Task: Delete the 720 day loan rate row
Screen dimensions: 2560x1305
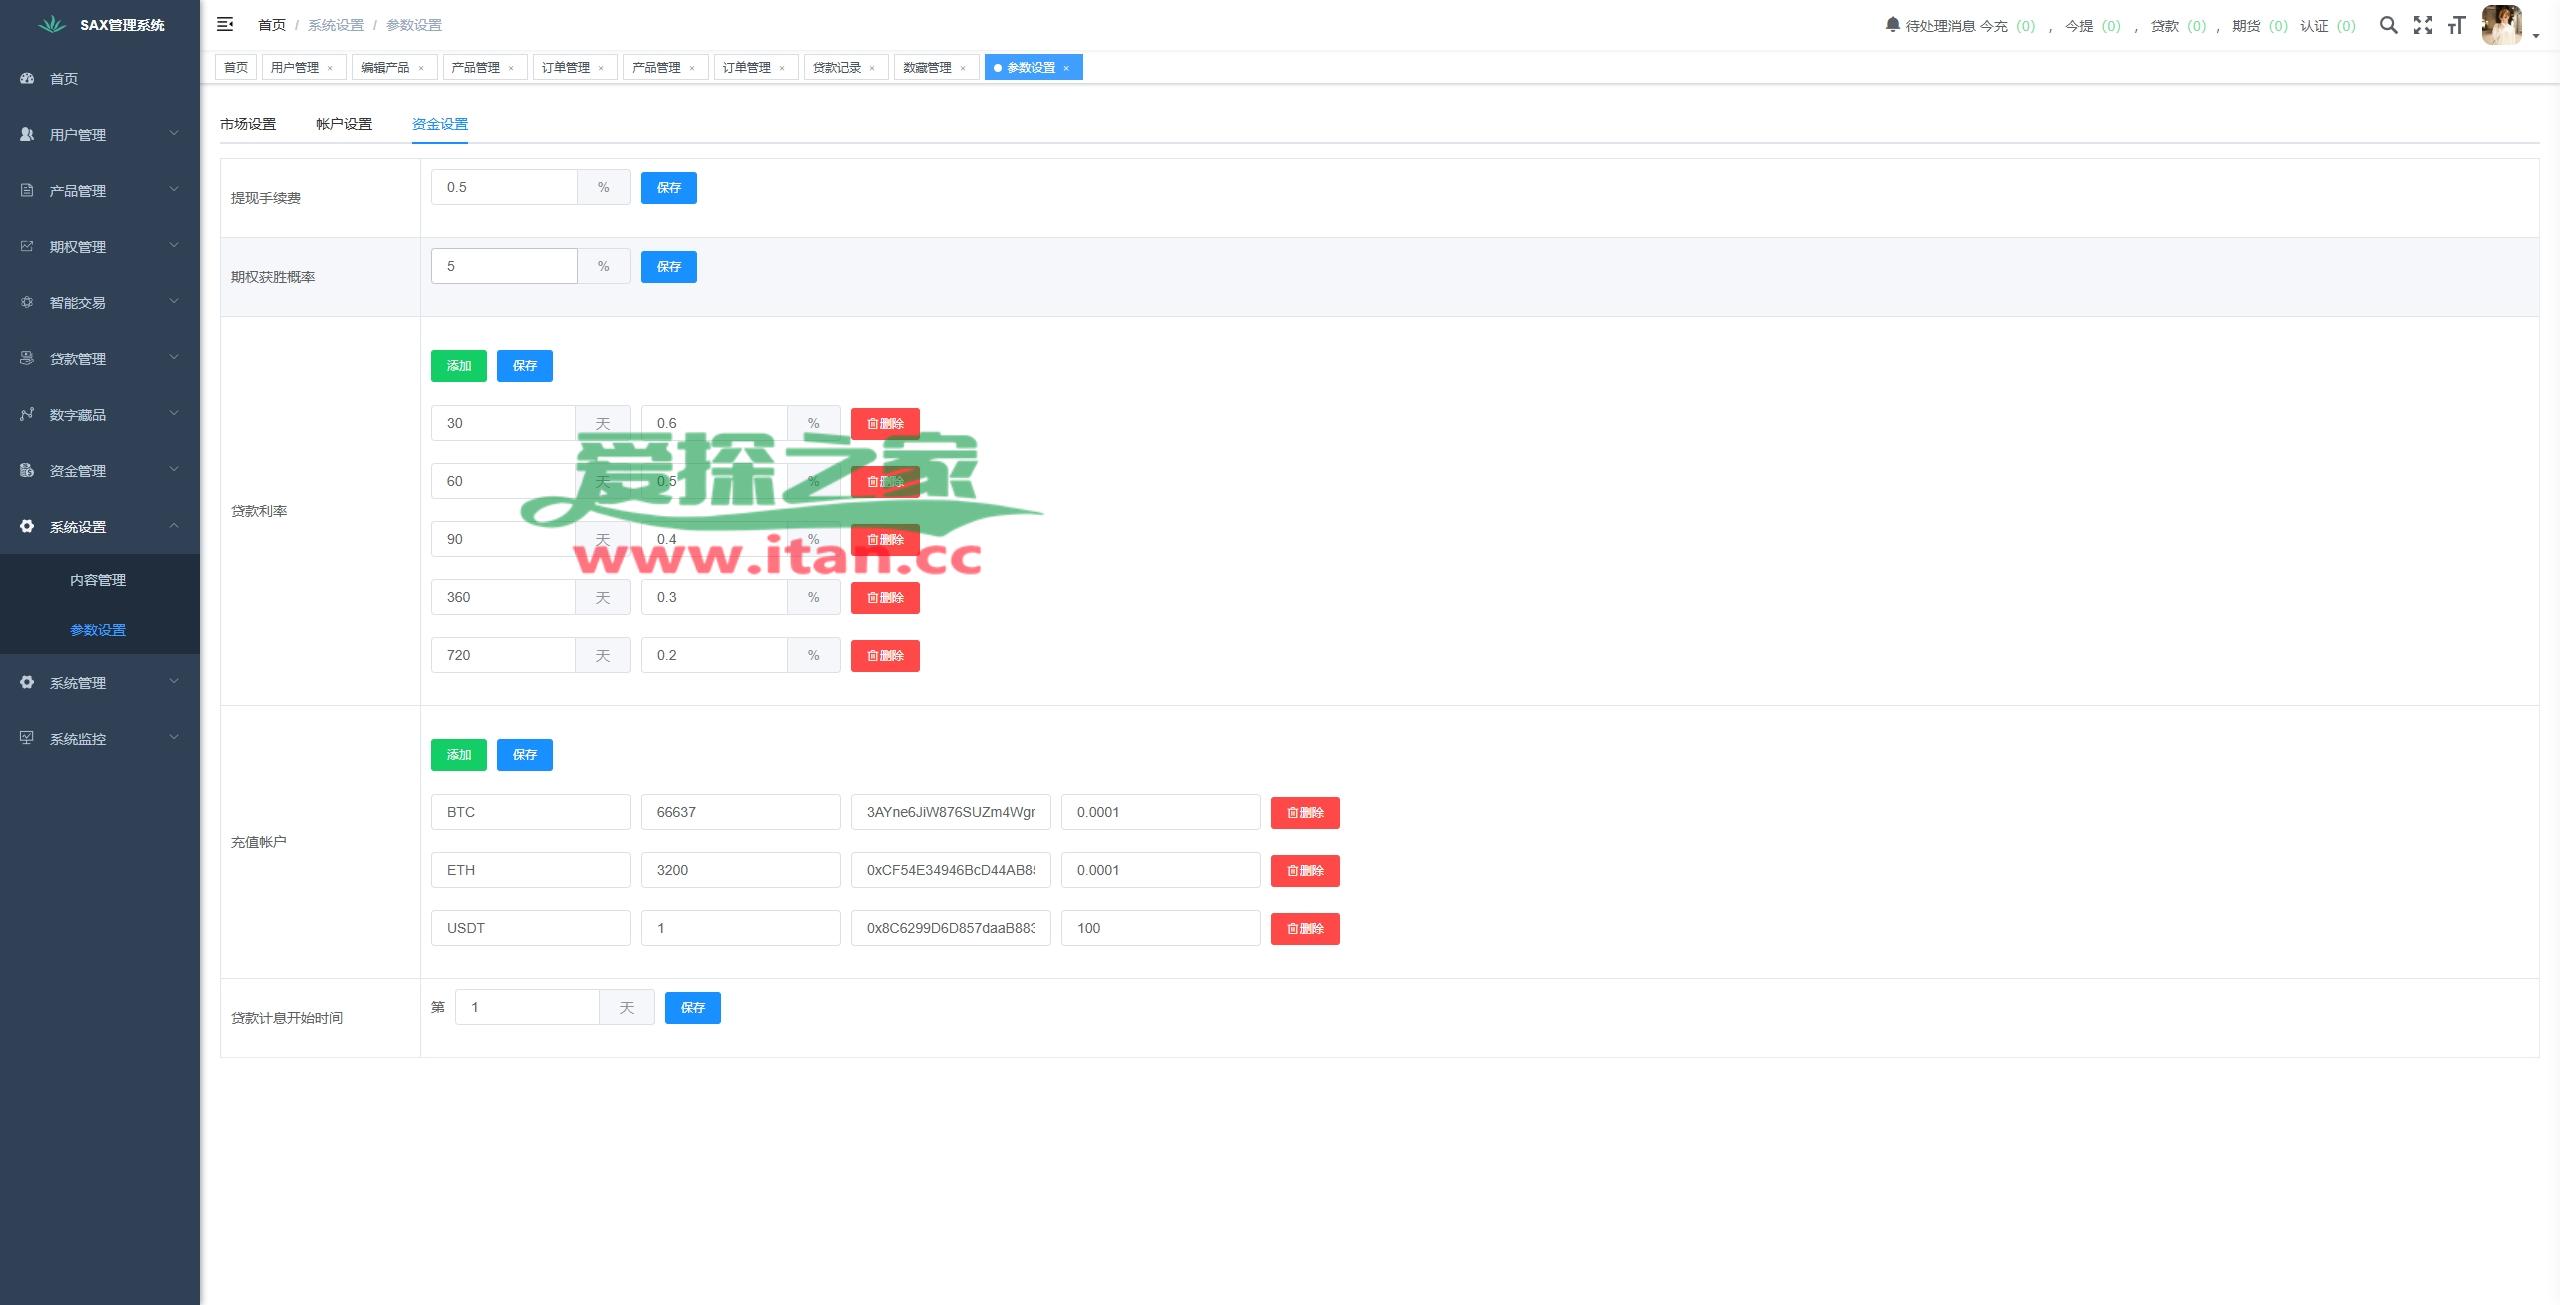Action: 885,656
